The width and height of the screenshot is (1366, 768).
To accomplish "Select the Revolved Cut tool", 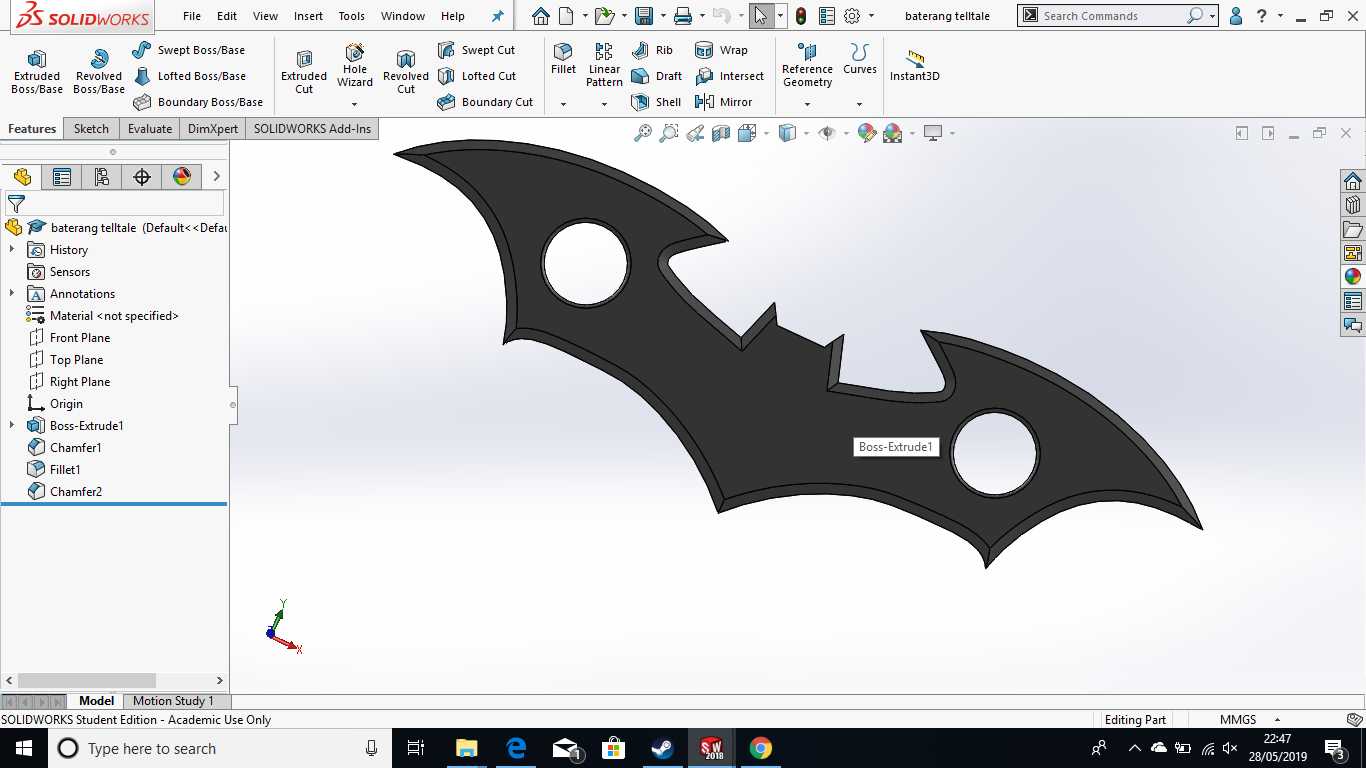I will tap(406, 72).
